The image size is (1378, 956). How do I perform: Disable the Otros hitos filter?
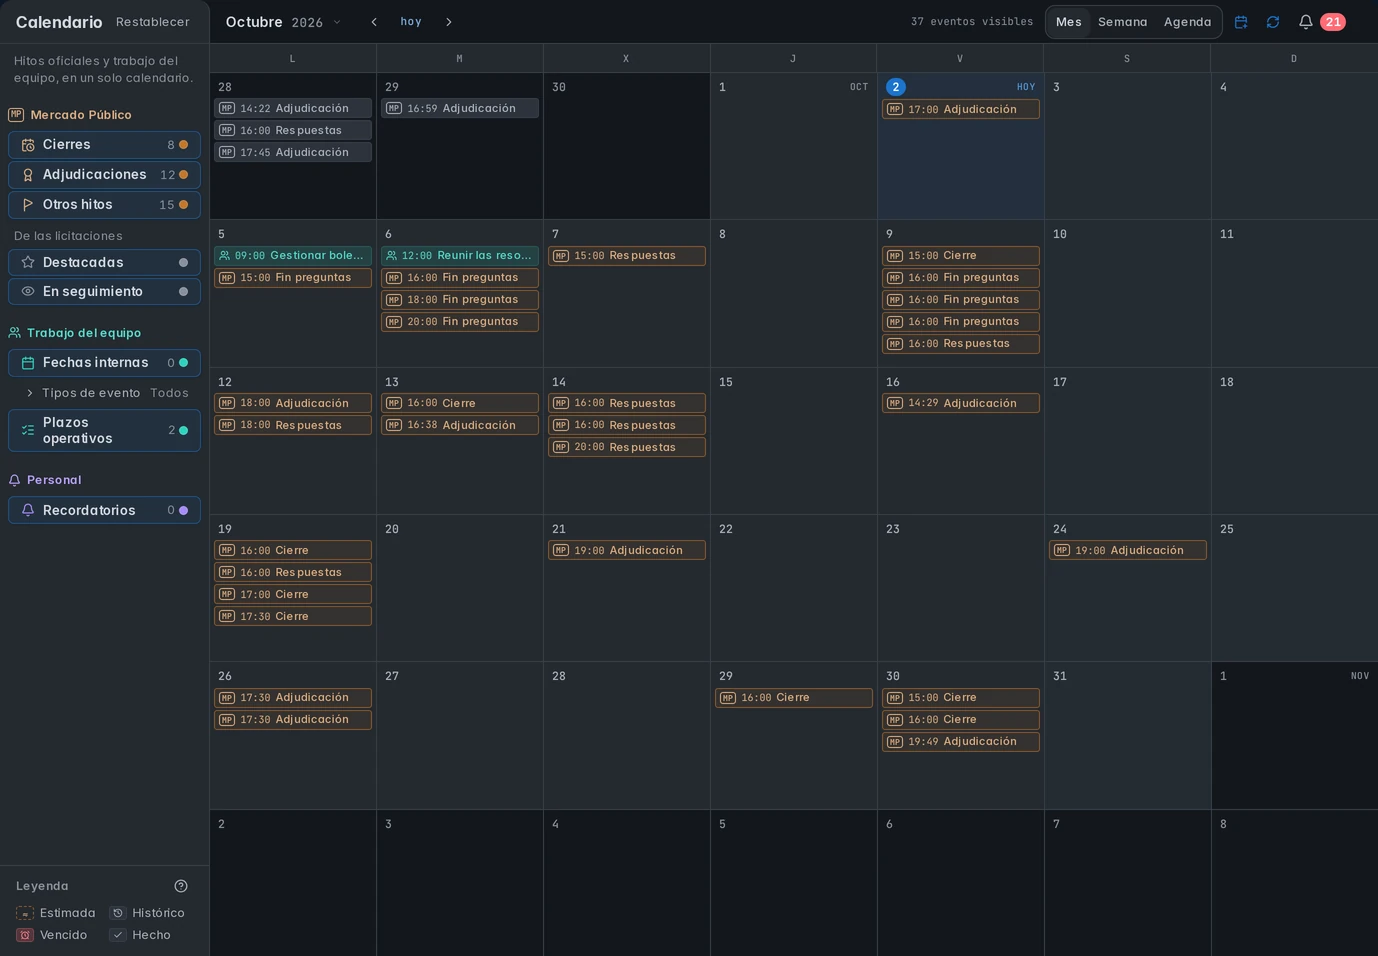coord(105,205)
